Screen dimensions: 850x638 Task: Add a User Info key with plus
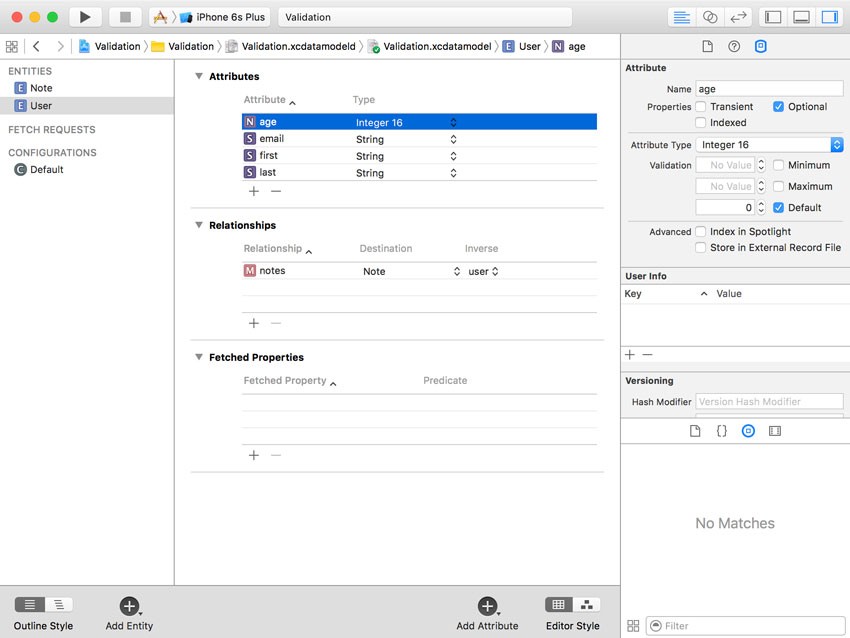click(x=630, y=355)
